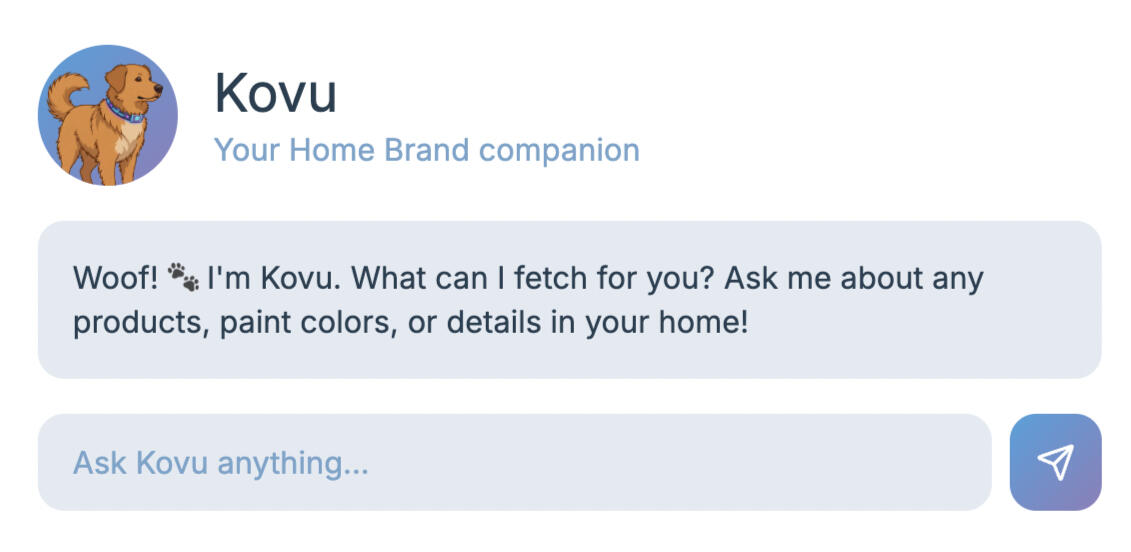1131x552 pixels.
Task: Click the word "companion" in the subtitle
Action: click(558, 150)
